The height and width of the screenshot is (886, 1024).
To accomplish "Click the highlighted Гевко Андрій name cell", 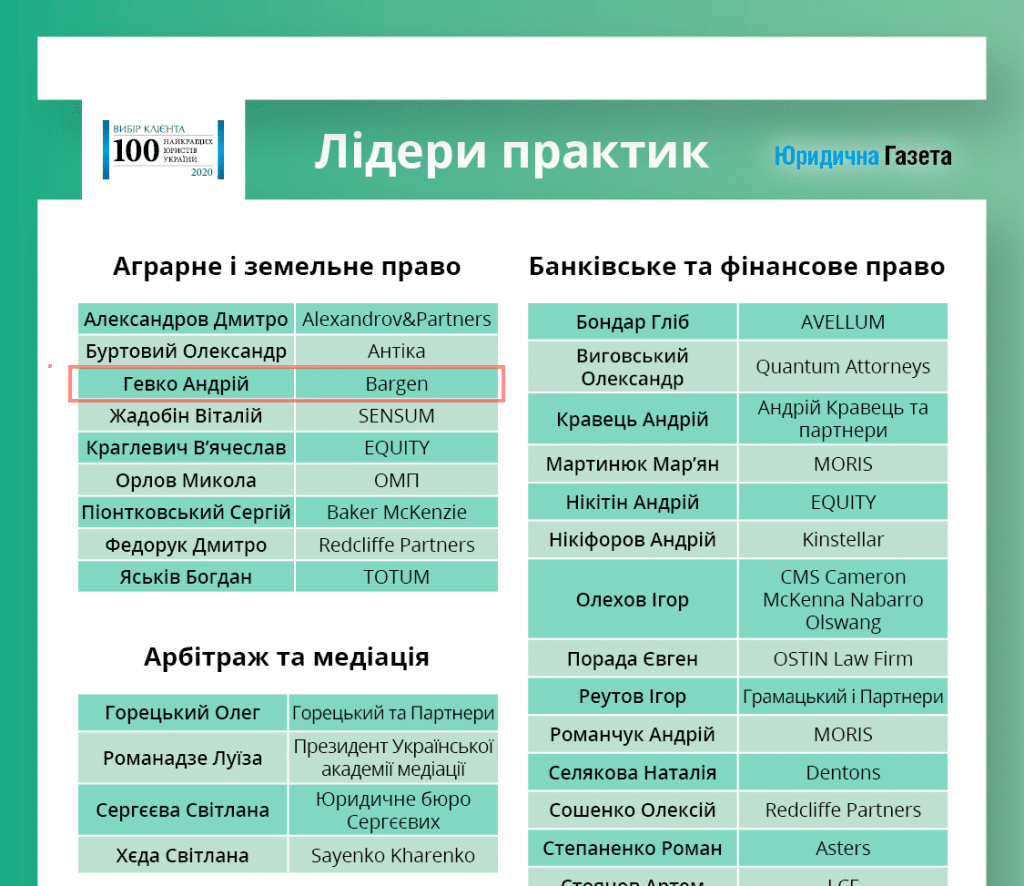I will point(185,384).
